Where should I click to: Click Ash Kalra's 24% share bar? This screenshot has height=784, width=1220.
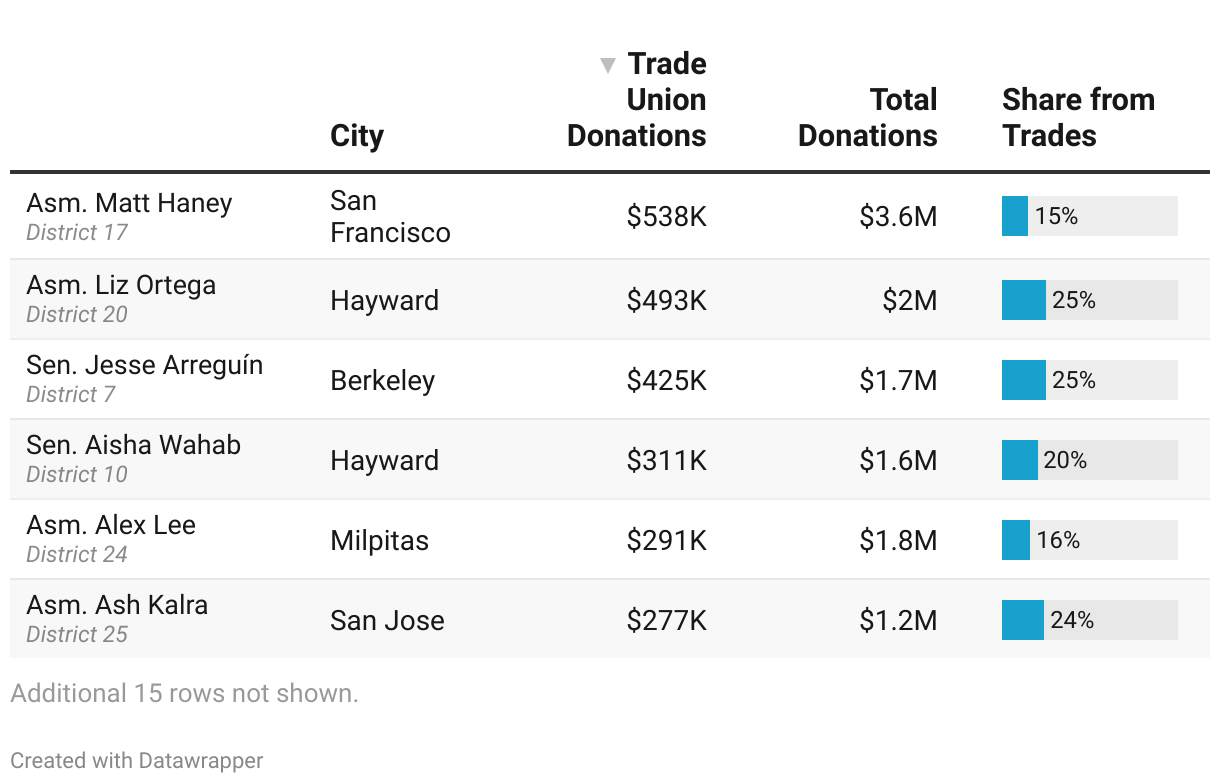coord(1023,620)
